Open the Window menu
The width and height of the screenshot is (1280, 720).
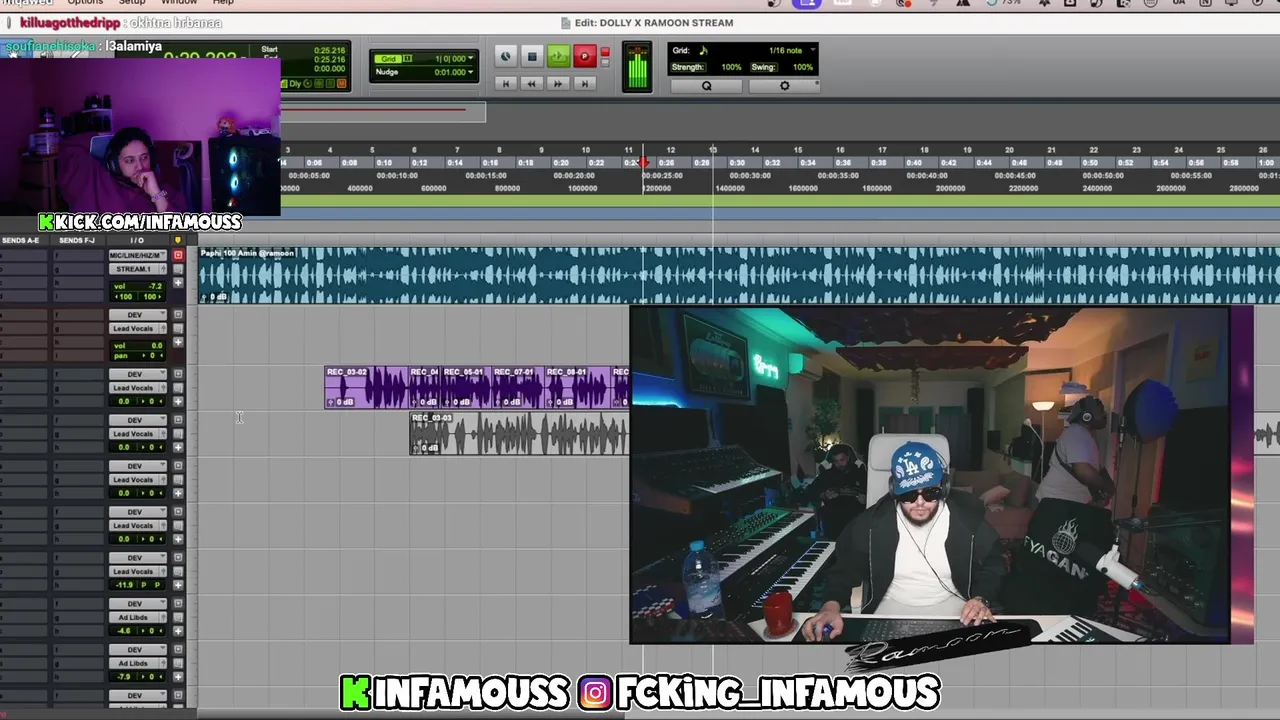pos(179,3)
